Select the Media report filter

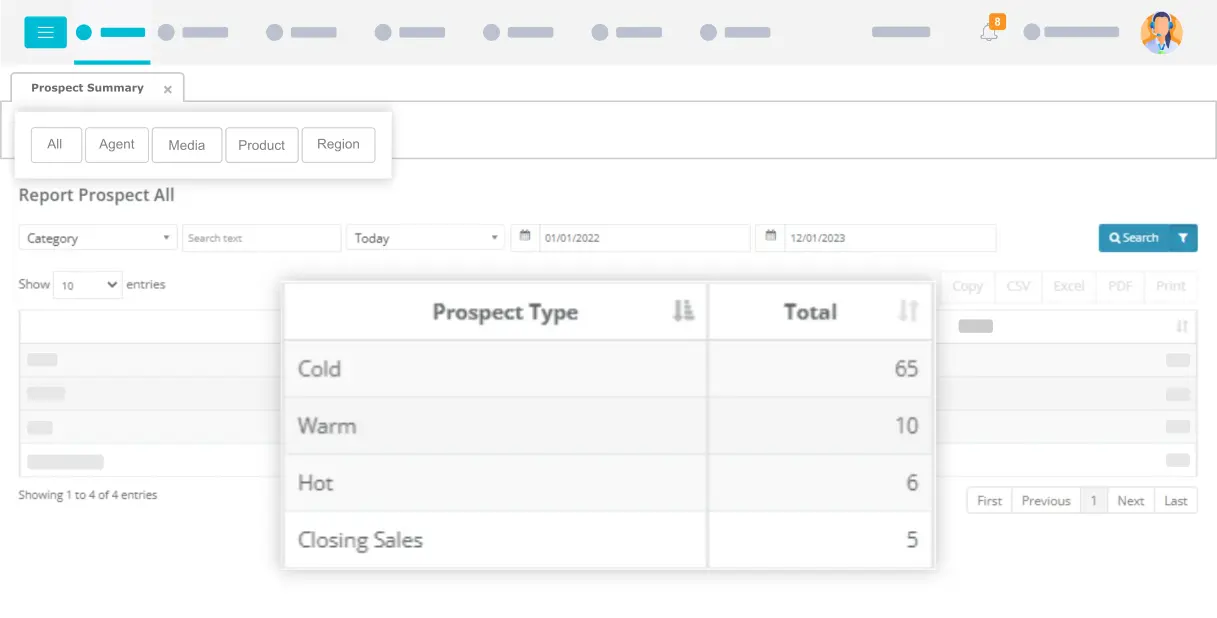(x=186, y=144)
